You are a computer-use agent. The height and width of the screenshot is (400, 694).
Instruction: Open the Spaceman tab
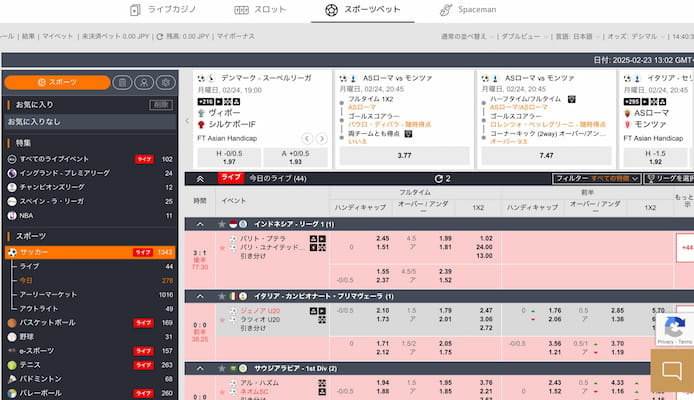point(468,10)
